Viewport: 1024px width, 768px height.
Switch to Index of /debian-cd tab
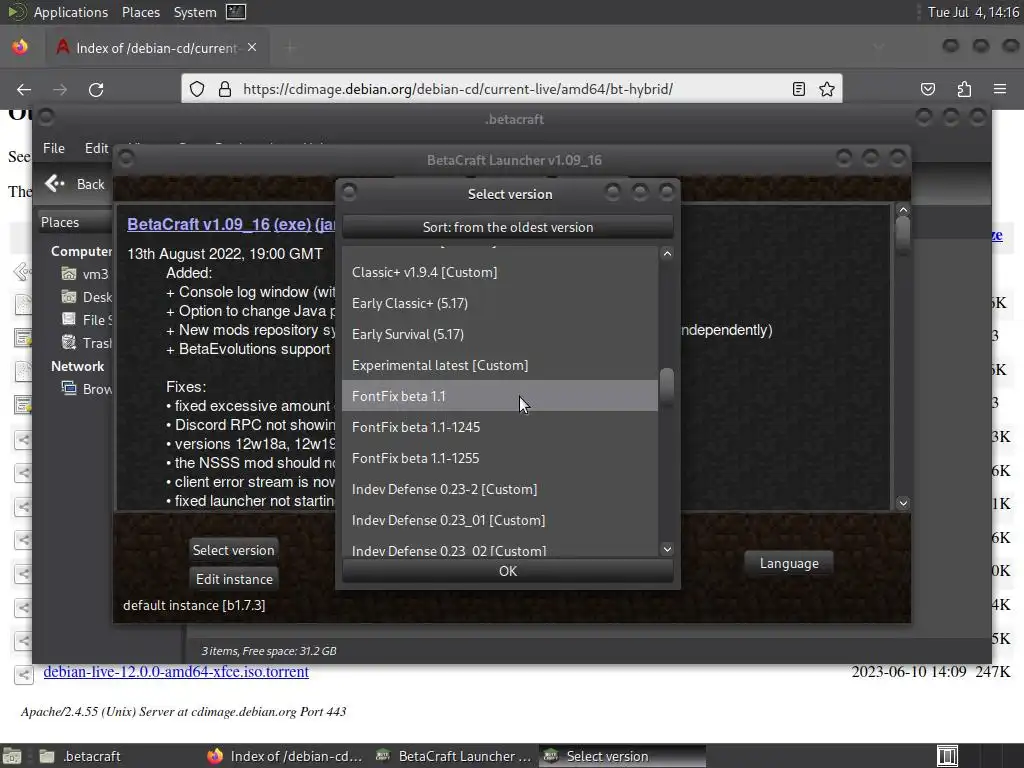click(155, 48)
